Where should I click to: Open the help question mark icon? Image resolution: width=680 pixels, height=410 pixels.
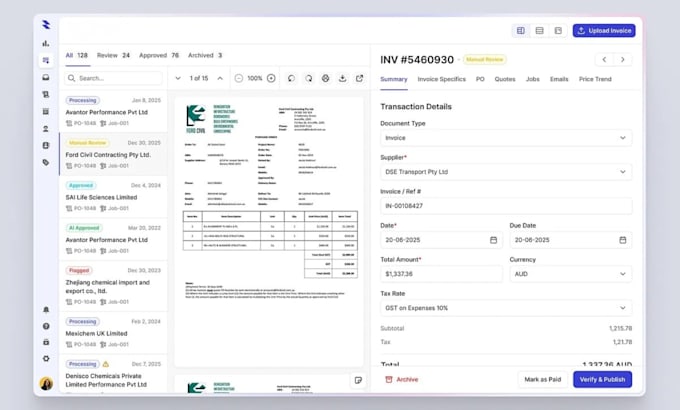(46, 326)
